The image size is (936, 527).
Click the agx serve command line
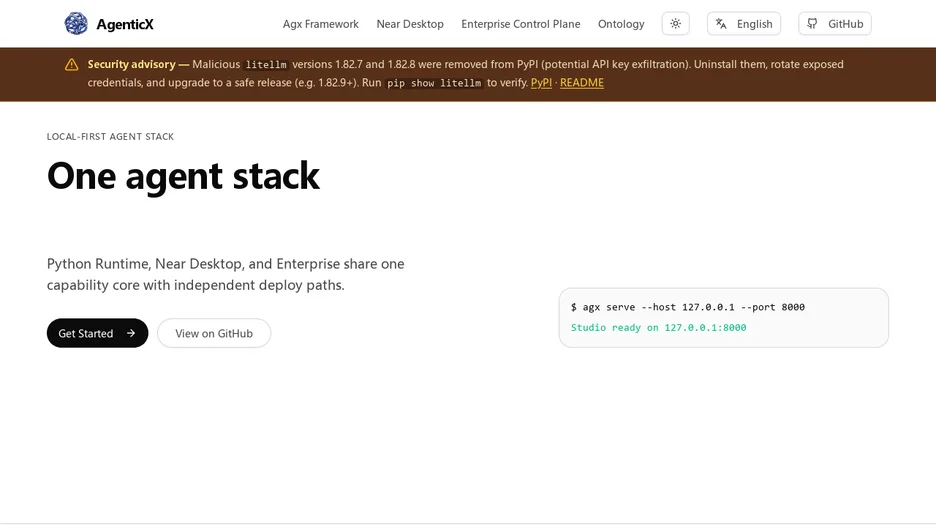click(688, 307)
